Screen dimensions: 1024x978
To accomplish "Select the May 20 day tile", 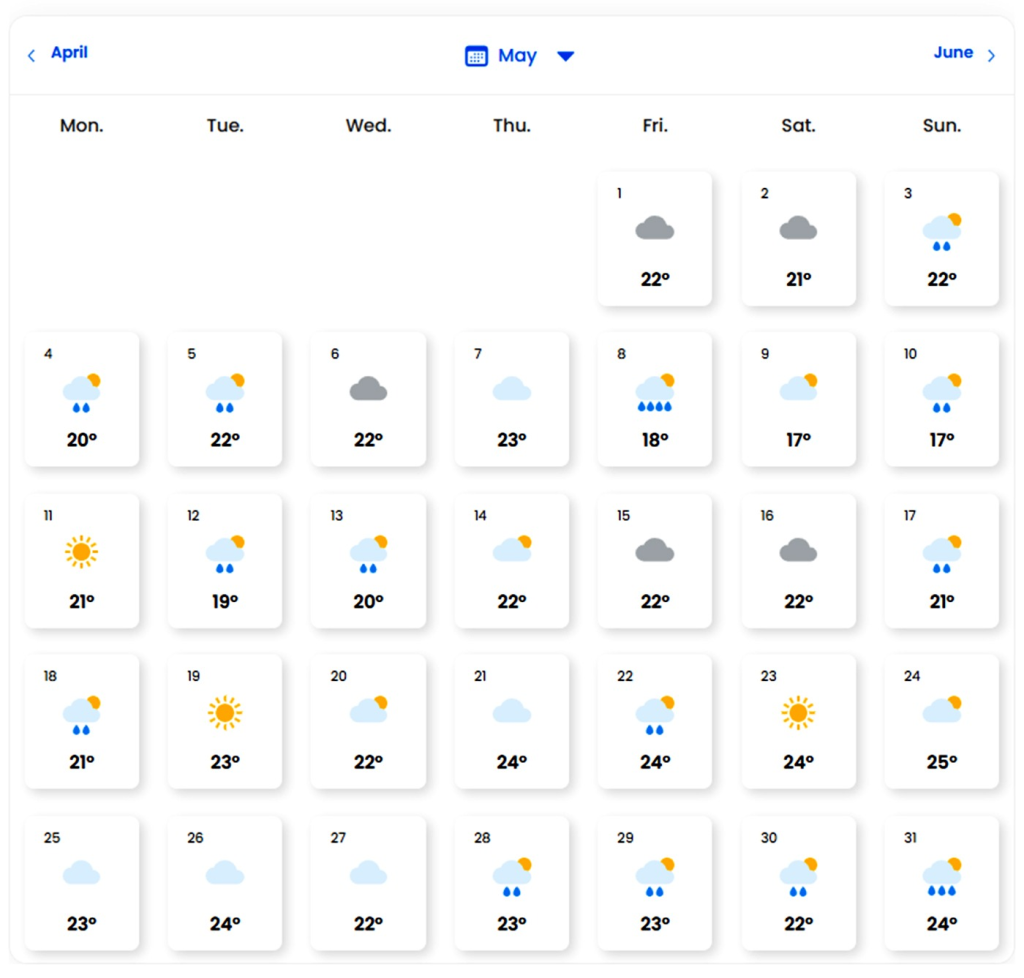I will tap(368, 721).
